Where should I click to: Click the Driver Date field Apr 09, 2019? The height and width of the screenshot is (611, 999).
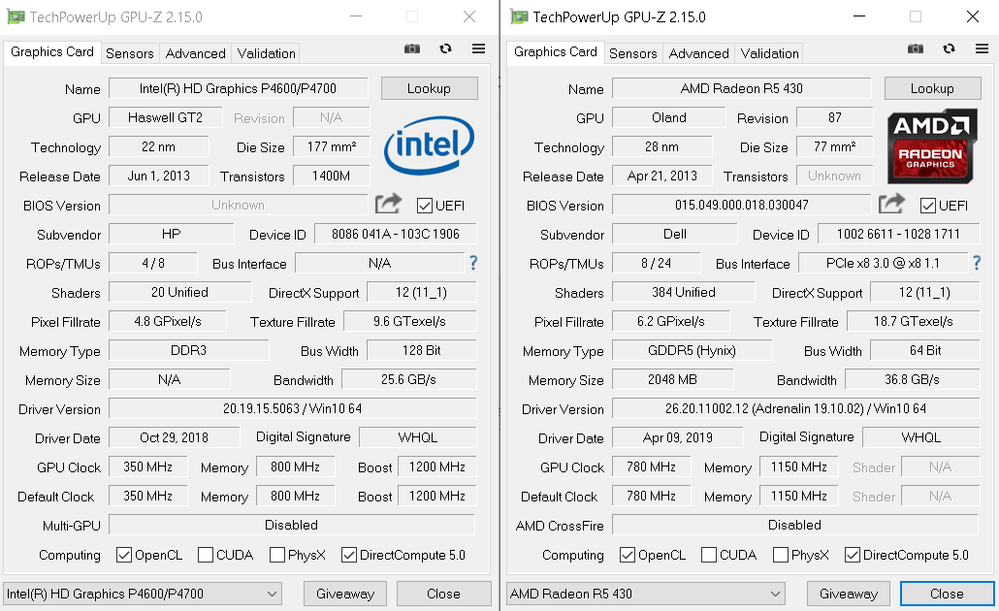coord(678,438)
